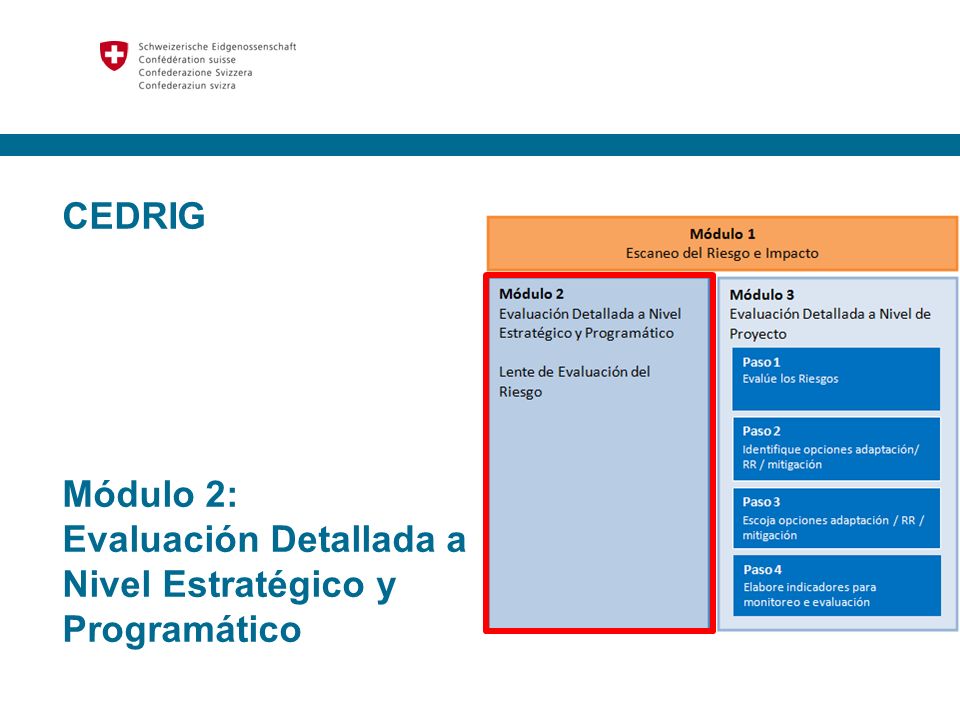960x720 pixels.
Task: Click the CEDRIG heading
Action: tap(134, 216)
